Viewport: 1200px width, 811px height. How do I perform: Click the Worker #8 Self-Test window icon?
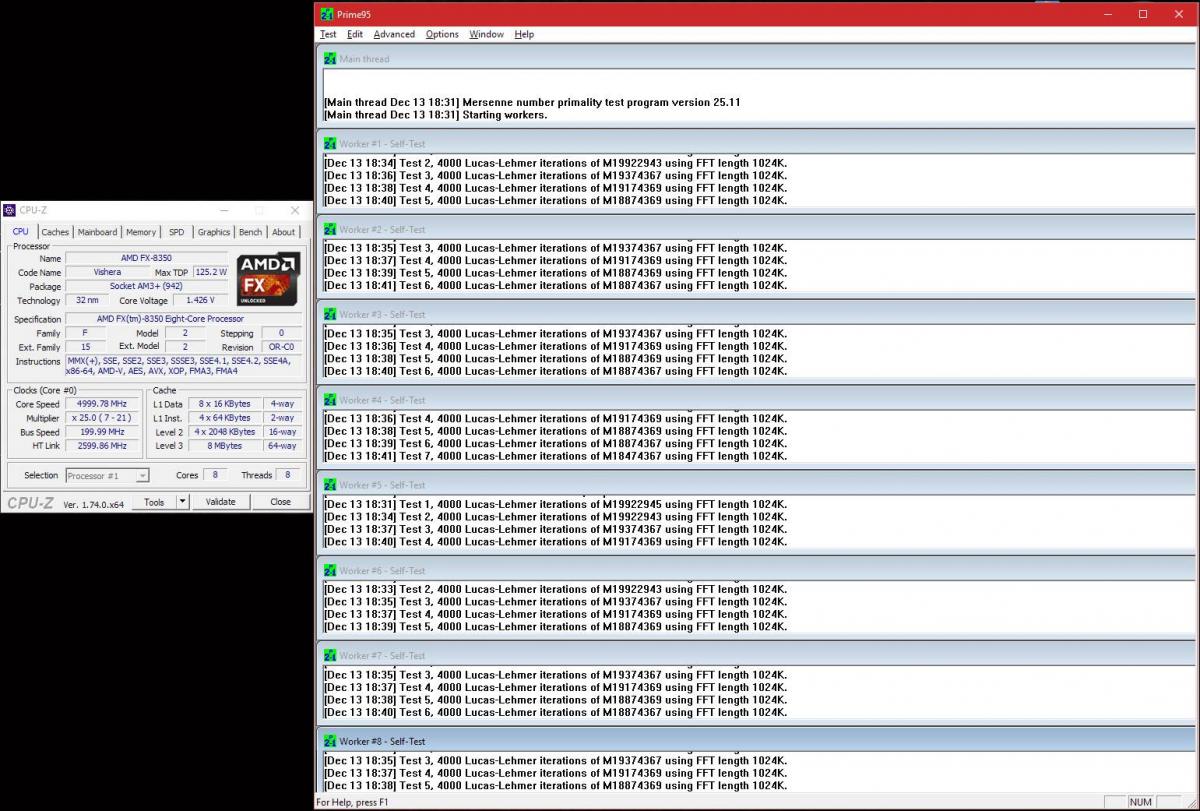tap(330, 741)
